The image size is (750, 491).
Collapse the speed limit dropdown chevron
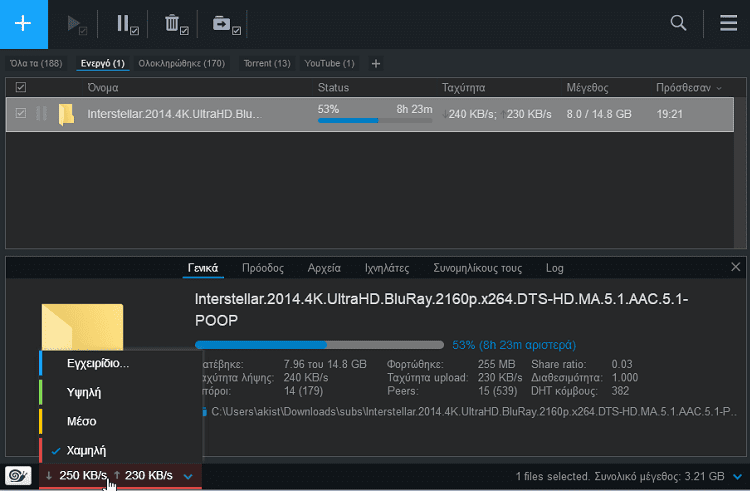pyautogui.click(x=188, y=476)
